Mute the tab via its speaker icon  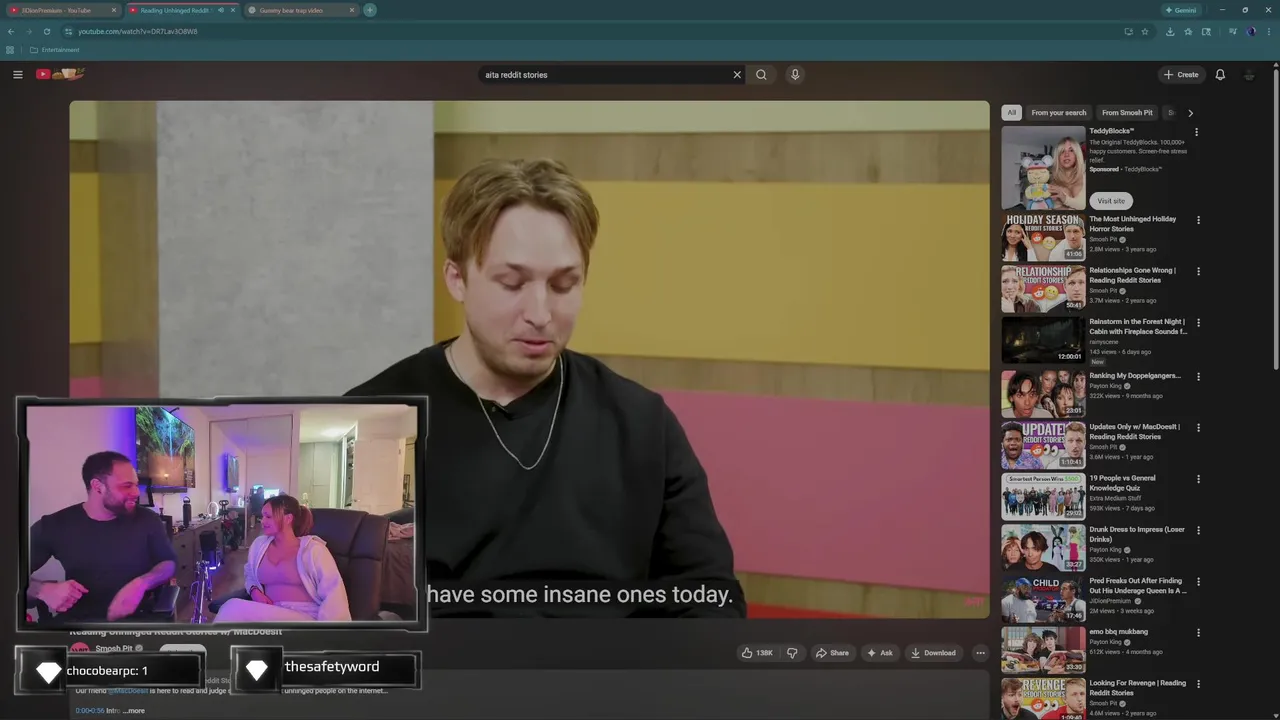[220, 10]
